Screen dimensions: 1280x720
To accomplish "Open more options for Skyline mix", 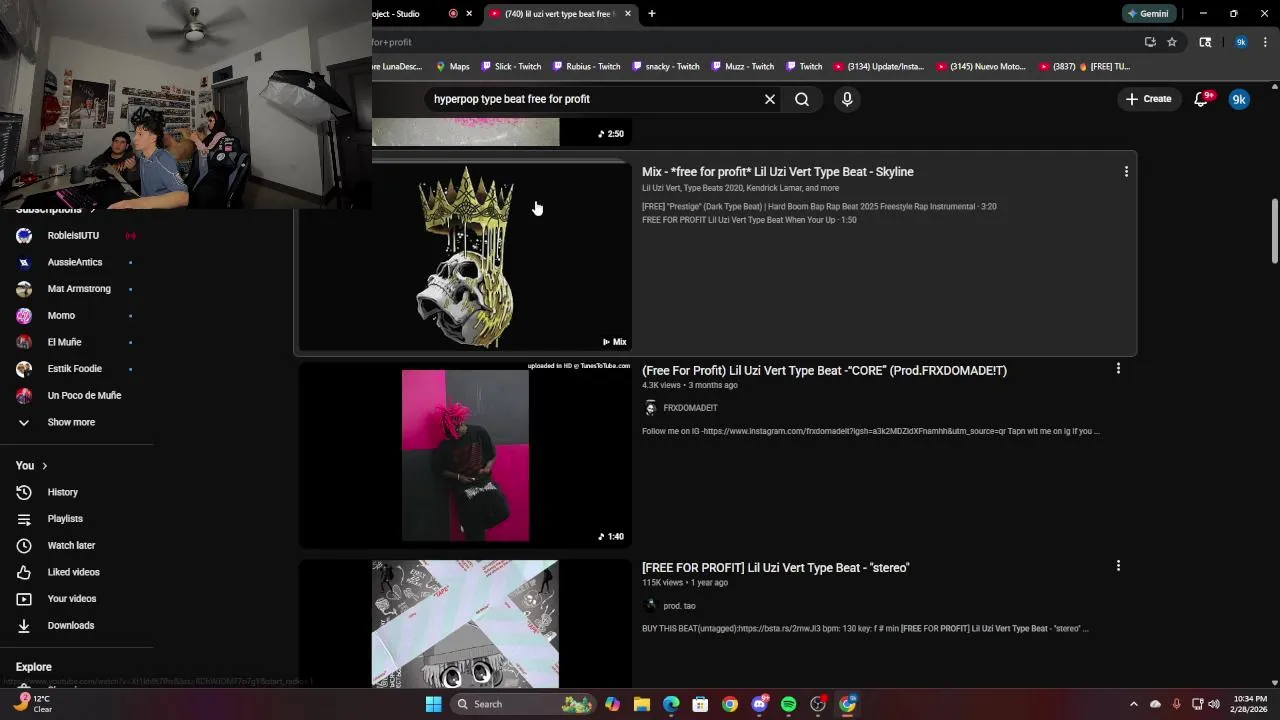I will (1126, 172).
